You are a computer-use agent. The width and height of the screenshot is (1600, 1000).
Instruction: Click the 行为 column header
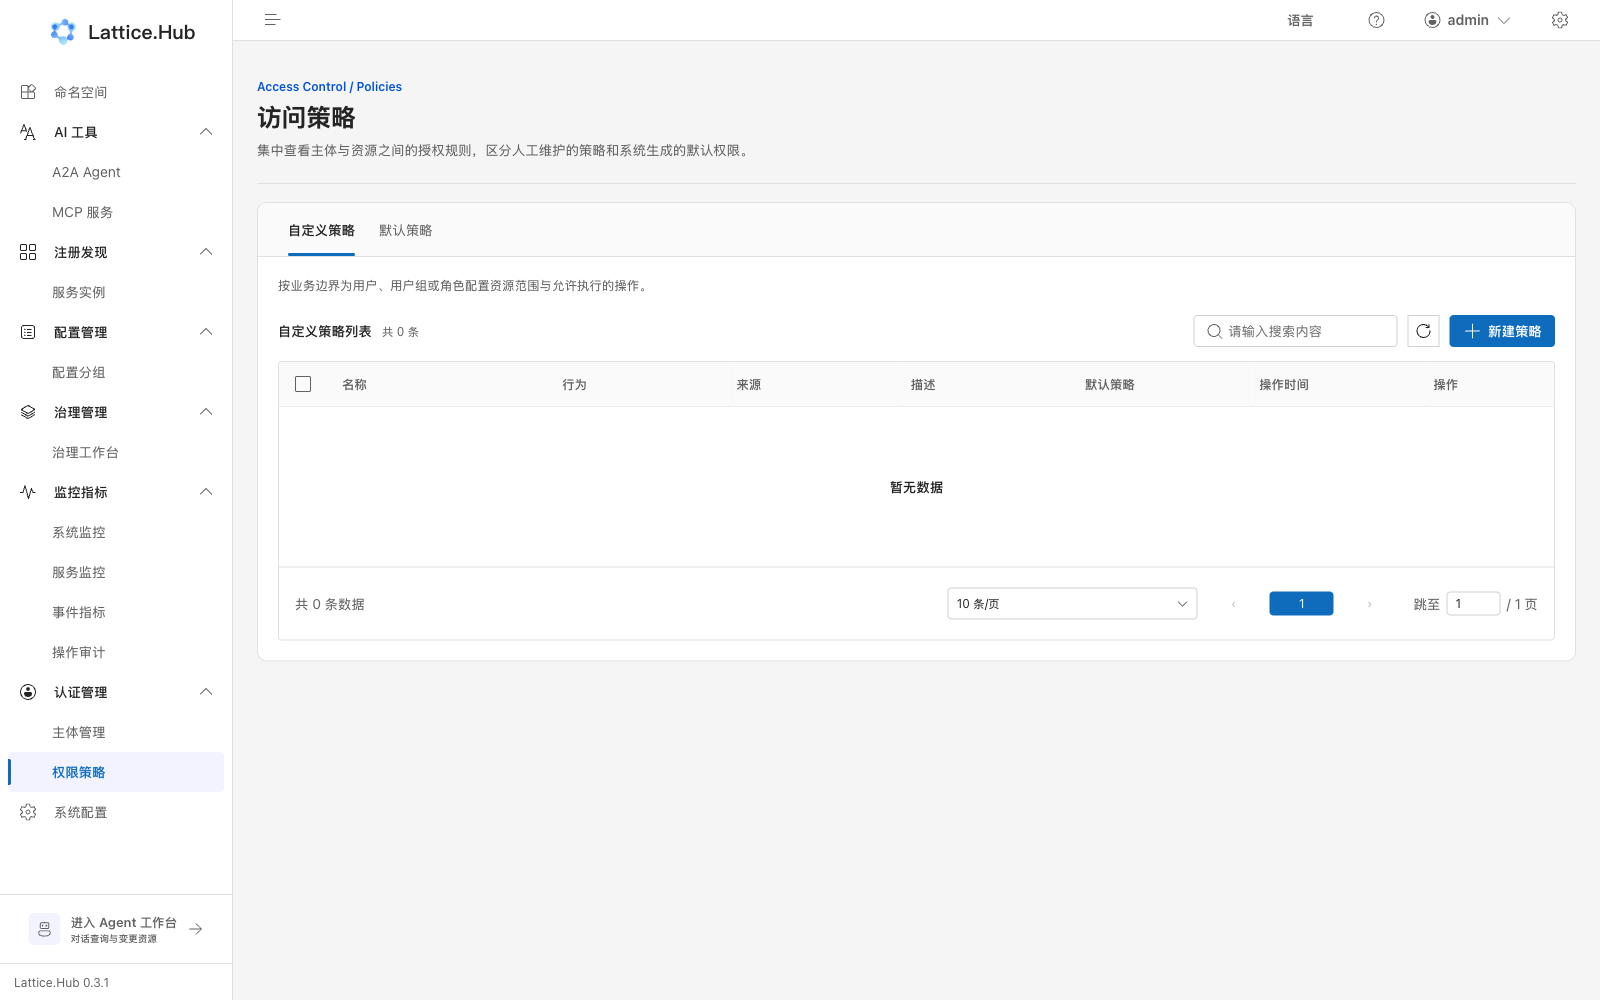574,385
